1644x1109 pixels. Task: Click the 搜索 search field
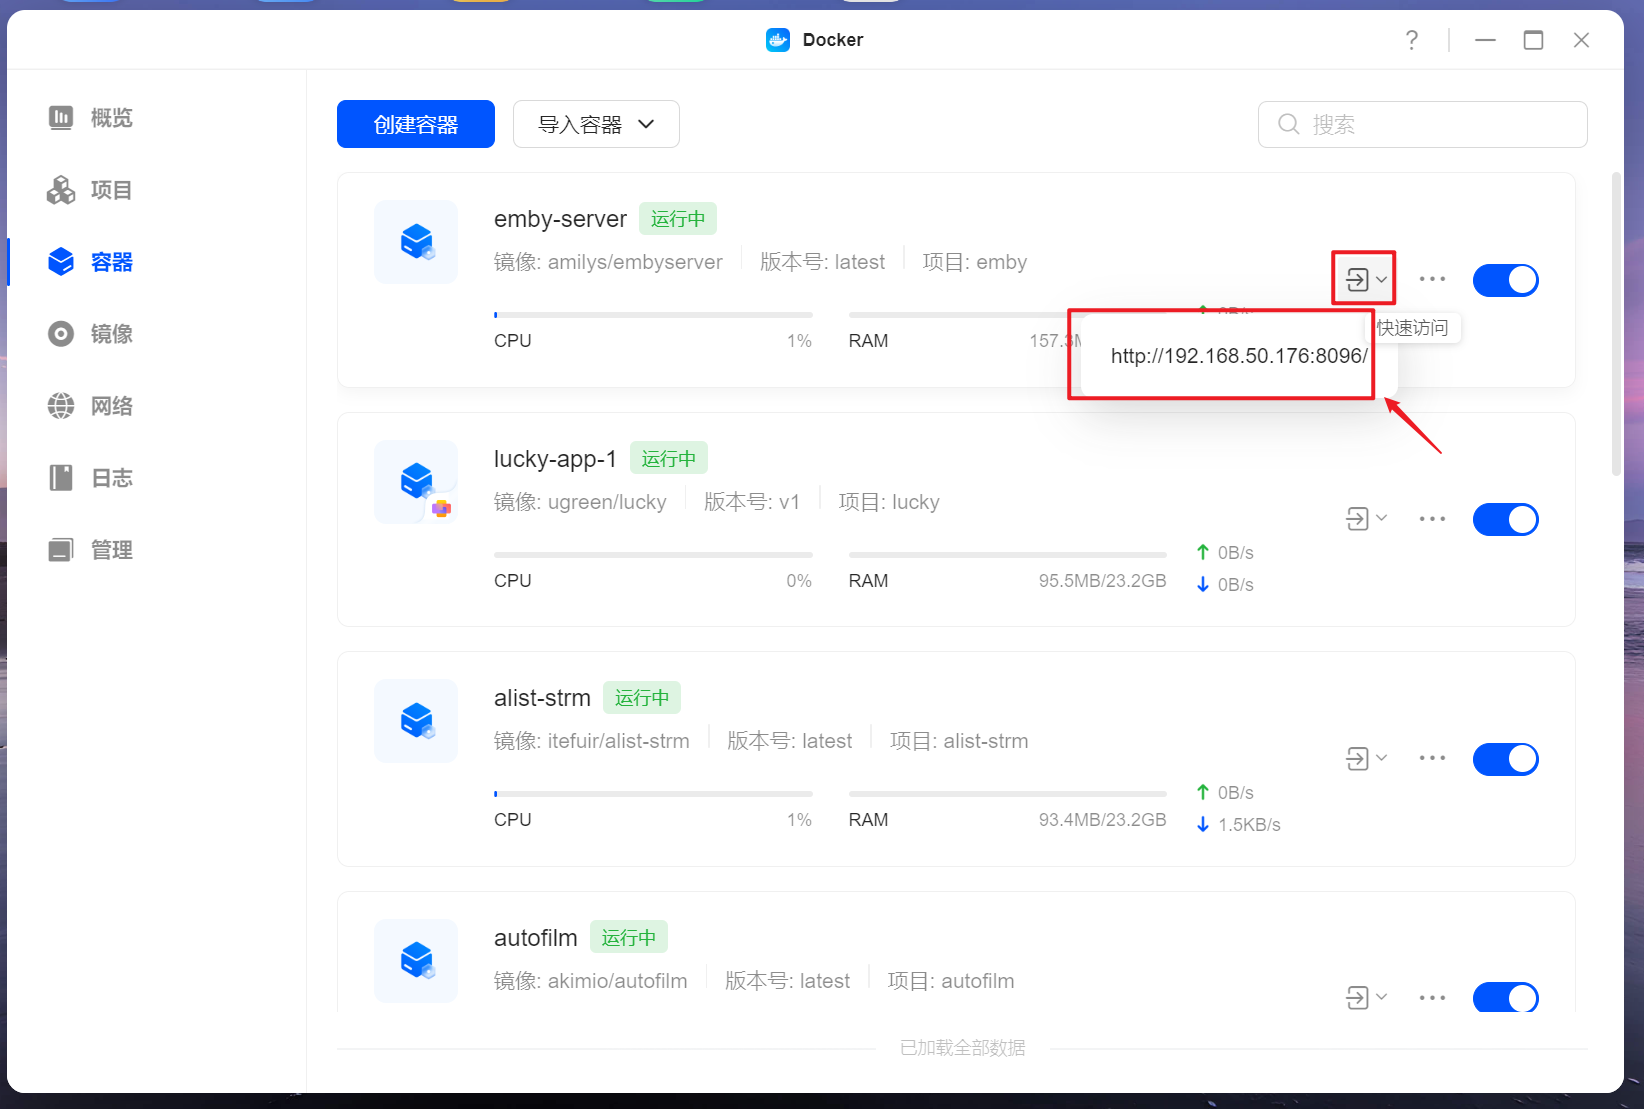pyautogui.click(x=1422, y=124)
